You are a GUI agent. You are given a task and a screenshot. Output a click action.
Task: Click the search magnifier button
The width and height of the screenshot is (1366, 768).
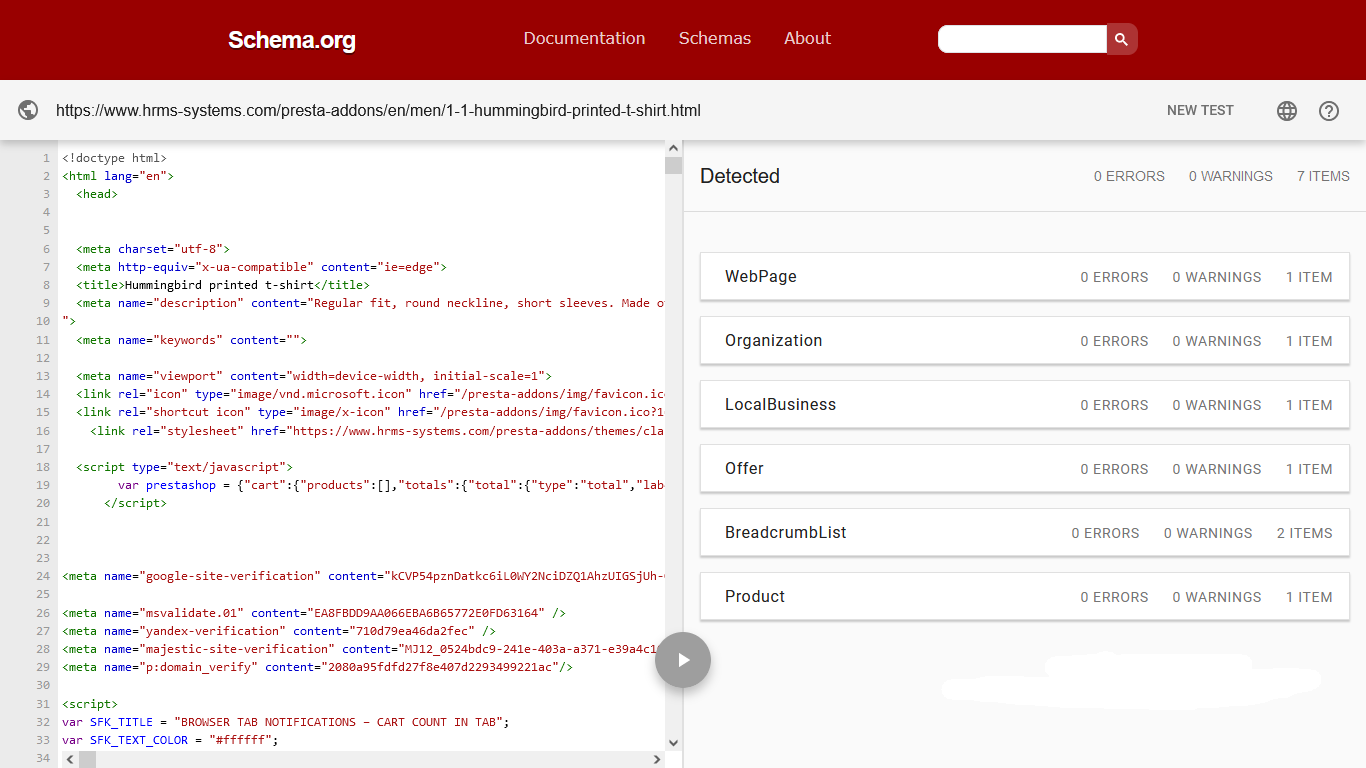click(1122, 39)
